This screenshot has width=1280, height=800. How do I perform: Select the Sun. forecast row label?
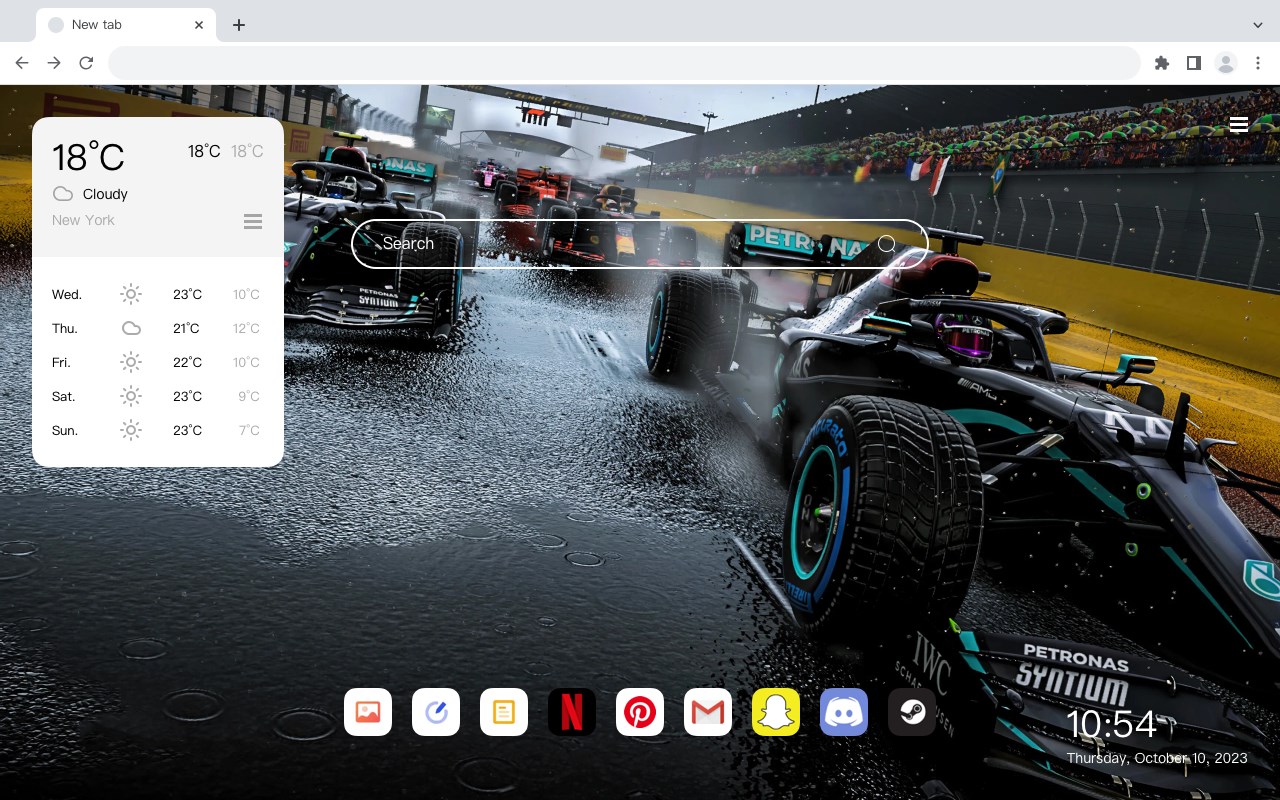[x=65, y=430]
